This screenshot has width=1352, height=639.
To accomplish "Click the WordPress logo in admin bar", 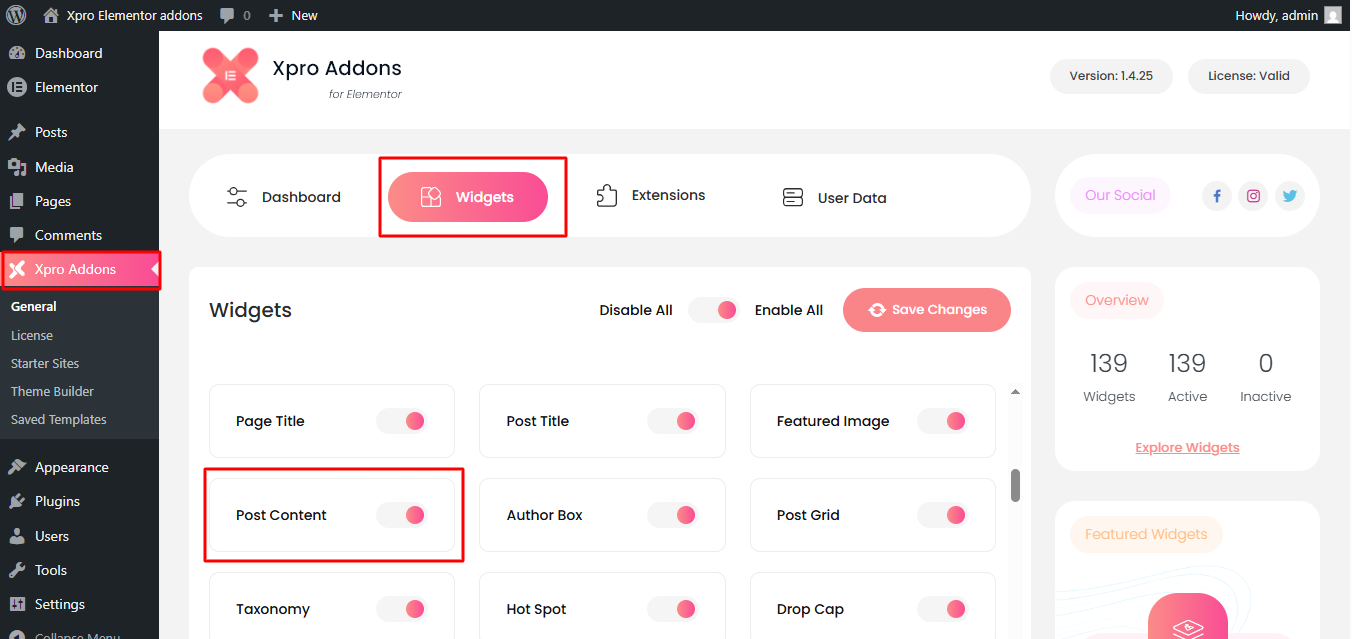I will (16, 15).
